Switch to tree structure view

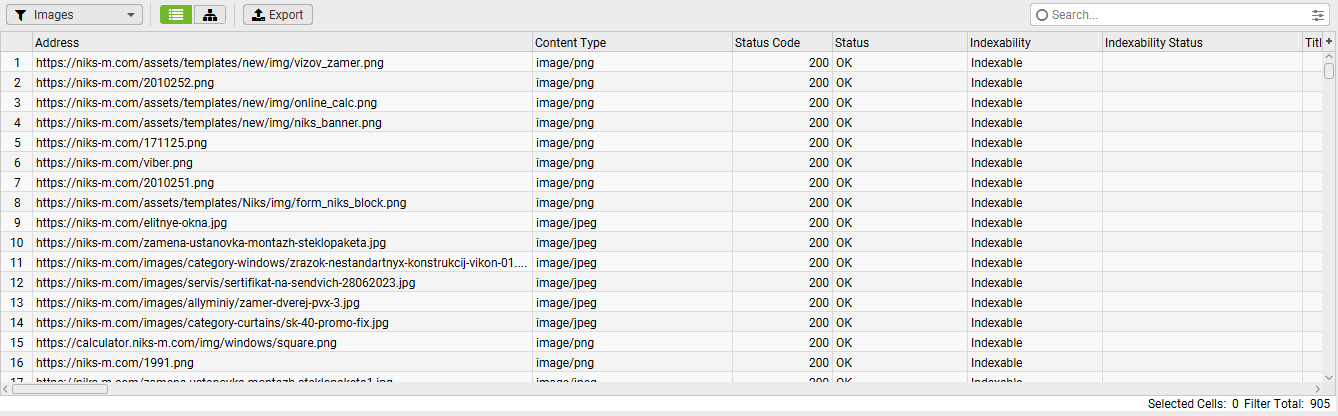coord(209,15)
